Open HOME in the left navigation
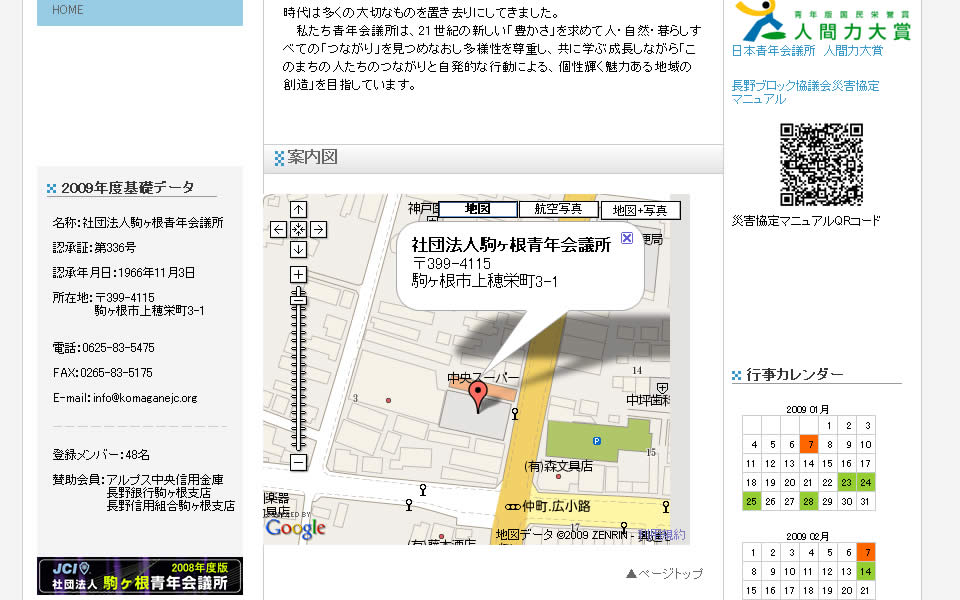The height and width of the screenshot is (600, 960). point(68,10)
